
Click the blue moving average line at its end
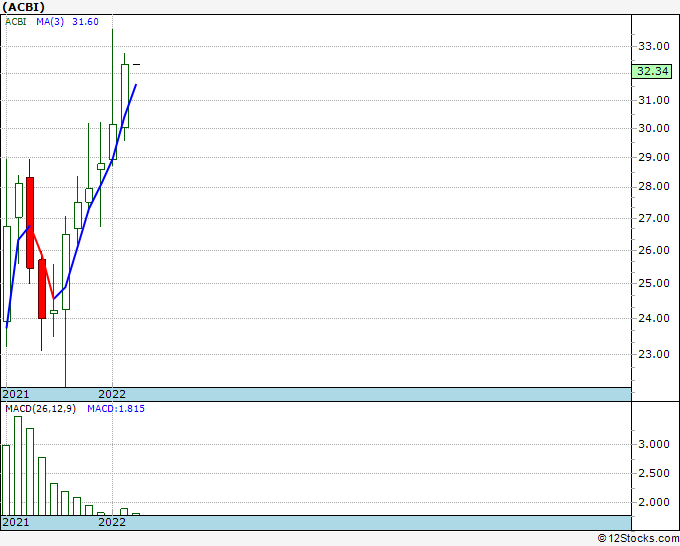click(x=136, y=85)
